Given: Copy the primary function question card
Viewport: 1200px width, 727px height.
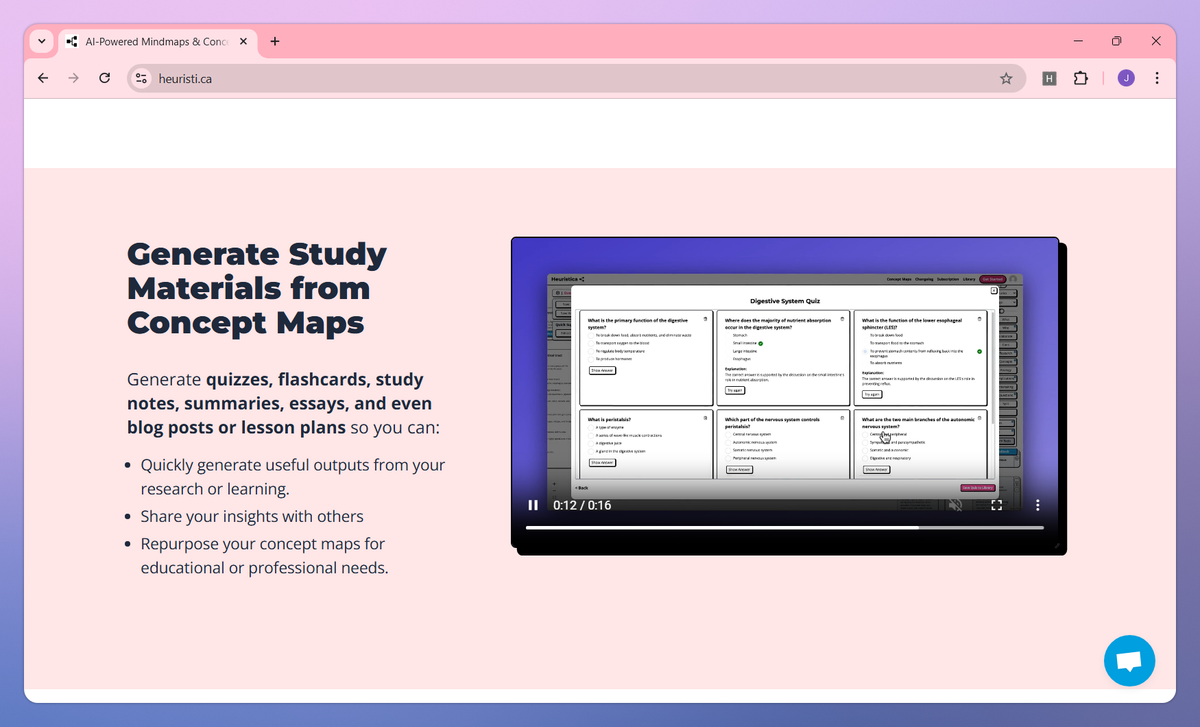Looking at the screenshot, I should [705, 319].
